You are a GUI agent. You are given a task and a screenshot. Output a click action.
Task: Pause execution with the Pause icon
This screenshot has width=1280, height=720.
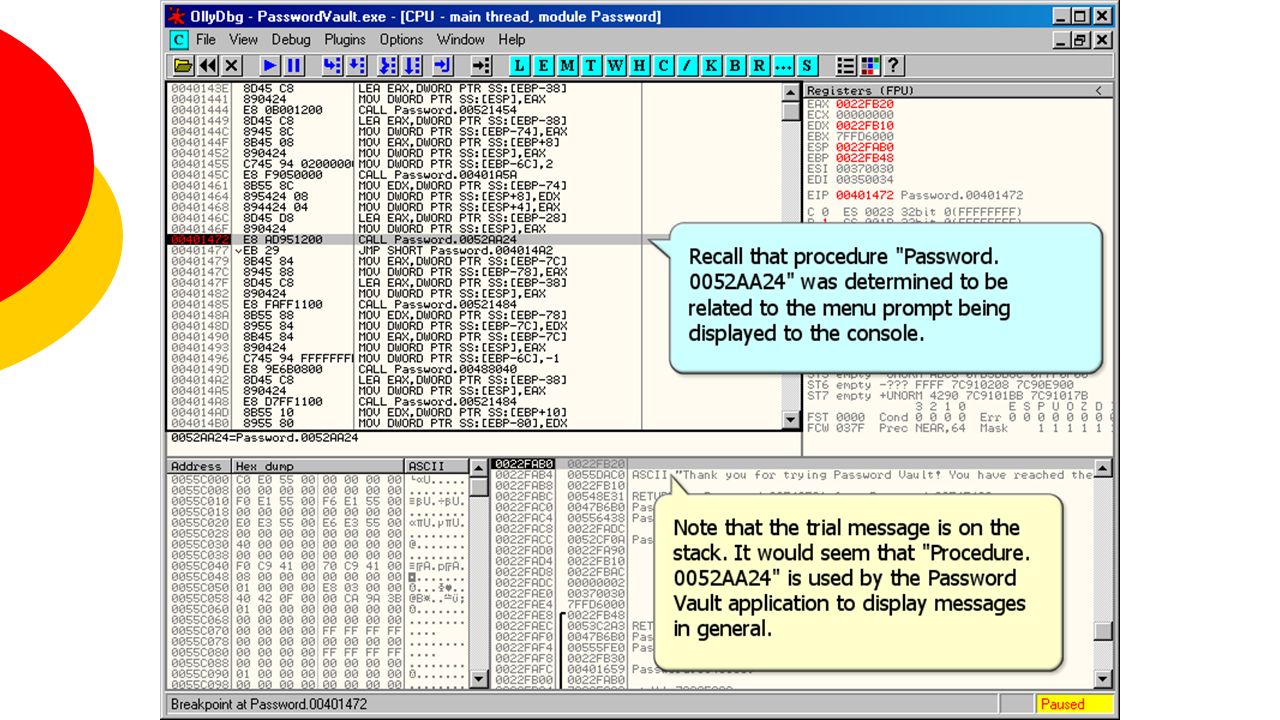[x=294, y=66]
